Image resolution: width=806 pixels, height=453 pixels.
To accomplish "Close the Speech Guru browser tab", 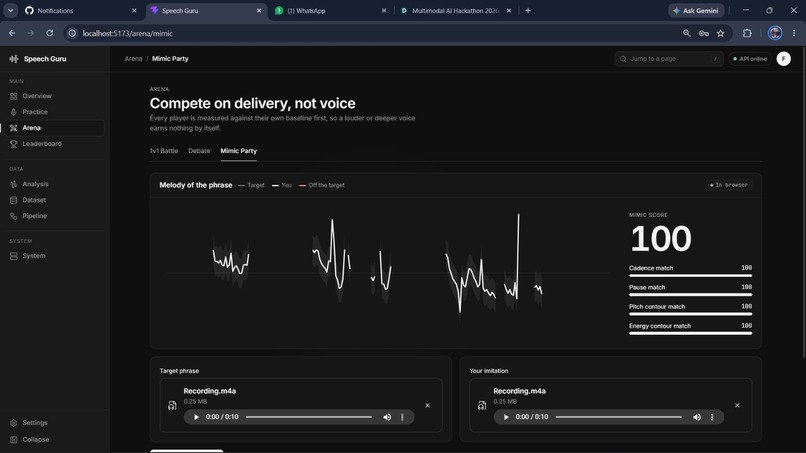I will point(259,11).
